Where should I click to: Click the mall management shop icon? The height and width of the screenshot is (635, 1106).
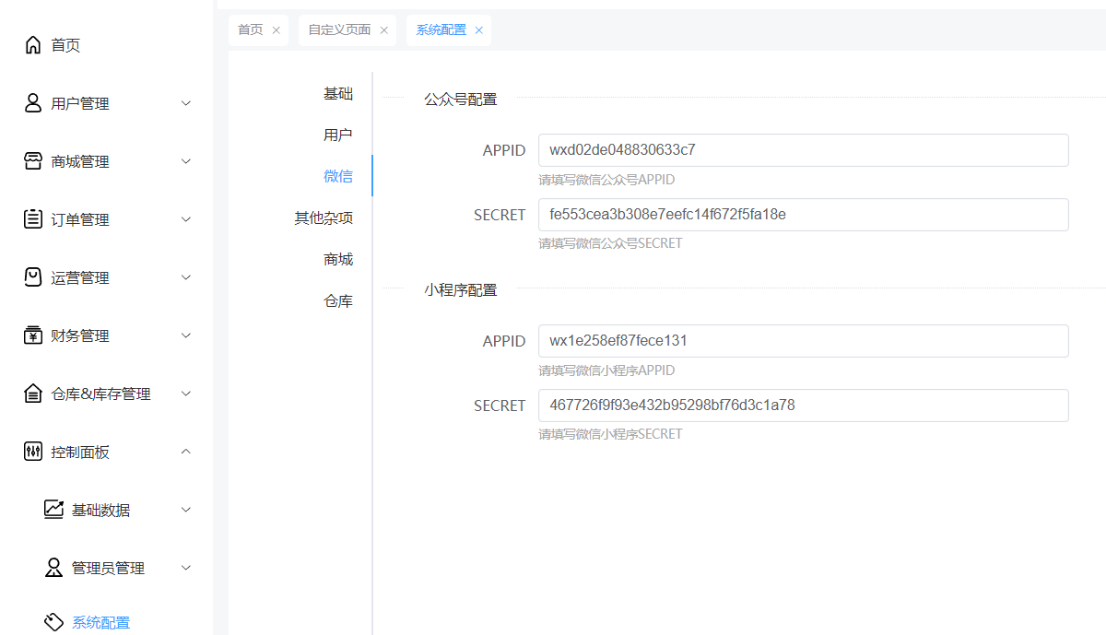click(x=33, y=161)
